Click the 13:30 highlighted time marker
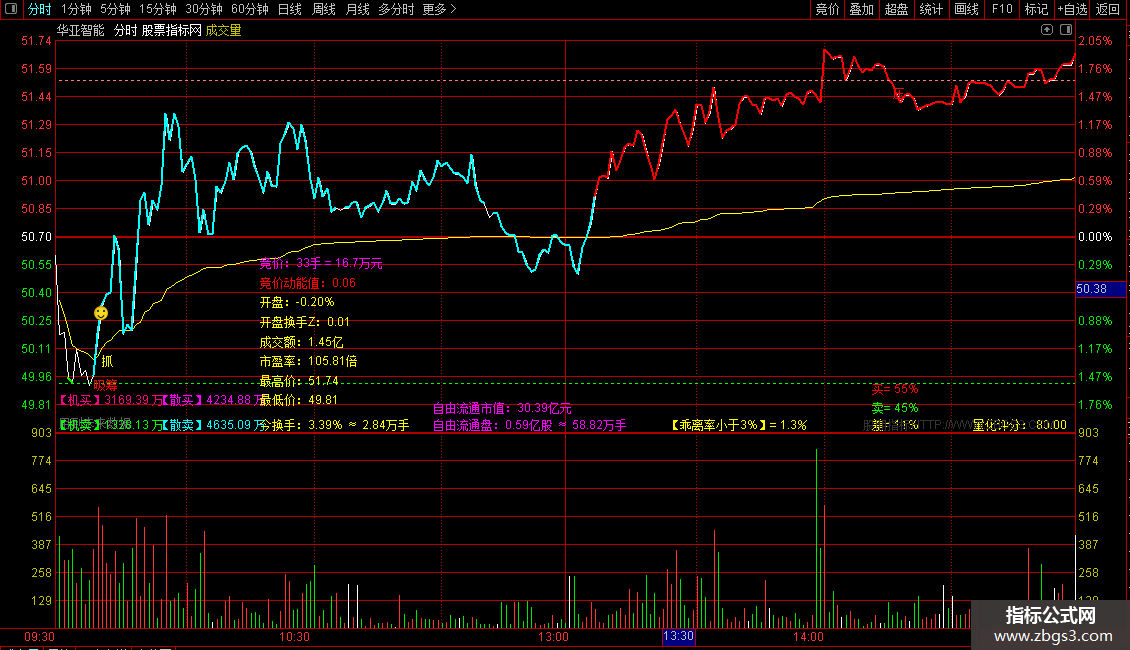The width and height of the screenshot is (1130, 650). click(678, 636)
